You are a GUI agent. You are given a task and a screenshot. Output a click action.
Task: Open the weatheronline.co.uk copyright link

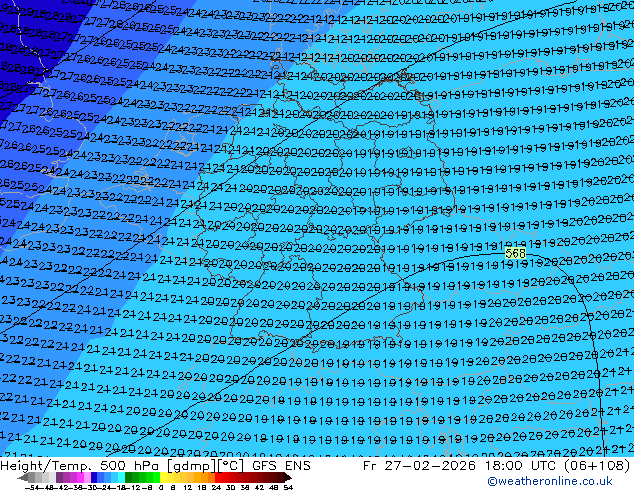click(549, 481)
